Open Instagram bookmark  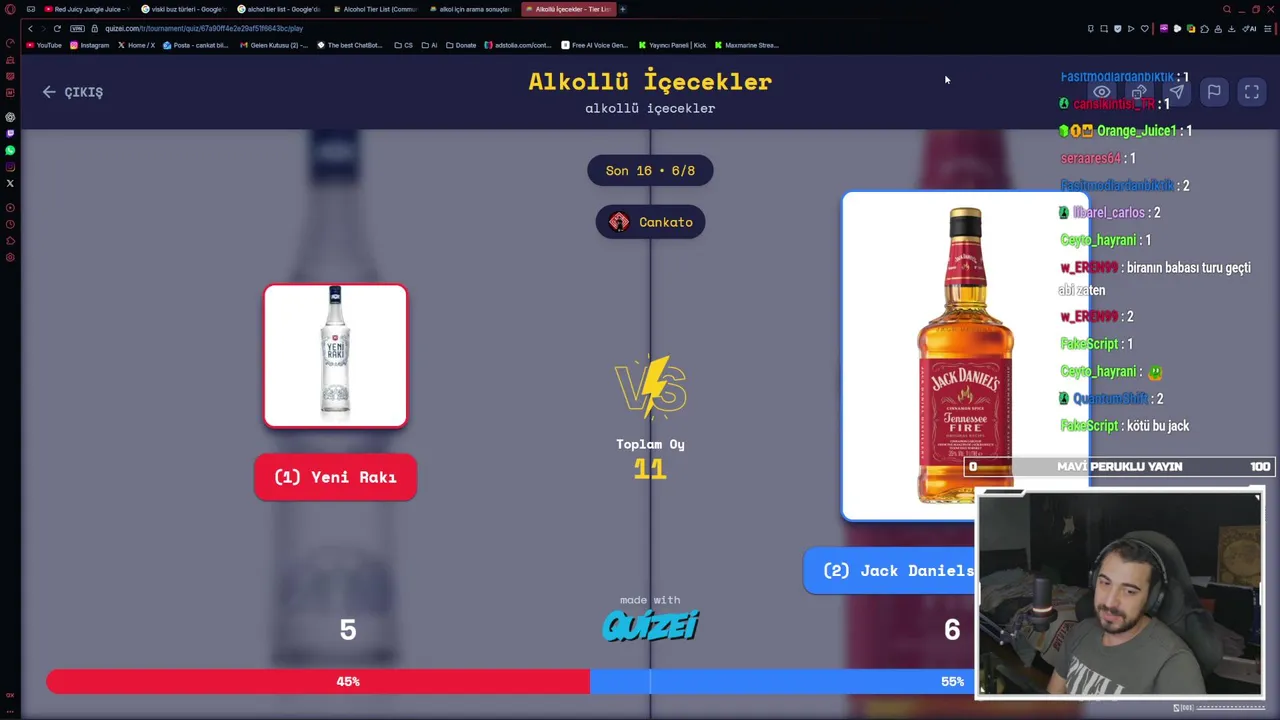89,45
